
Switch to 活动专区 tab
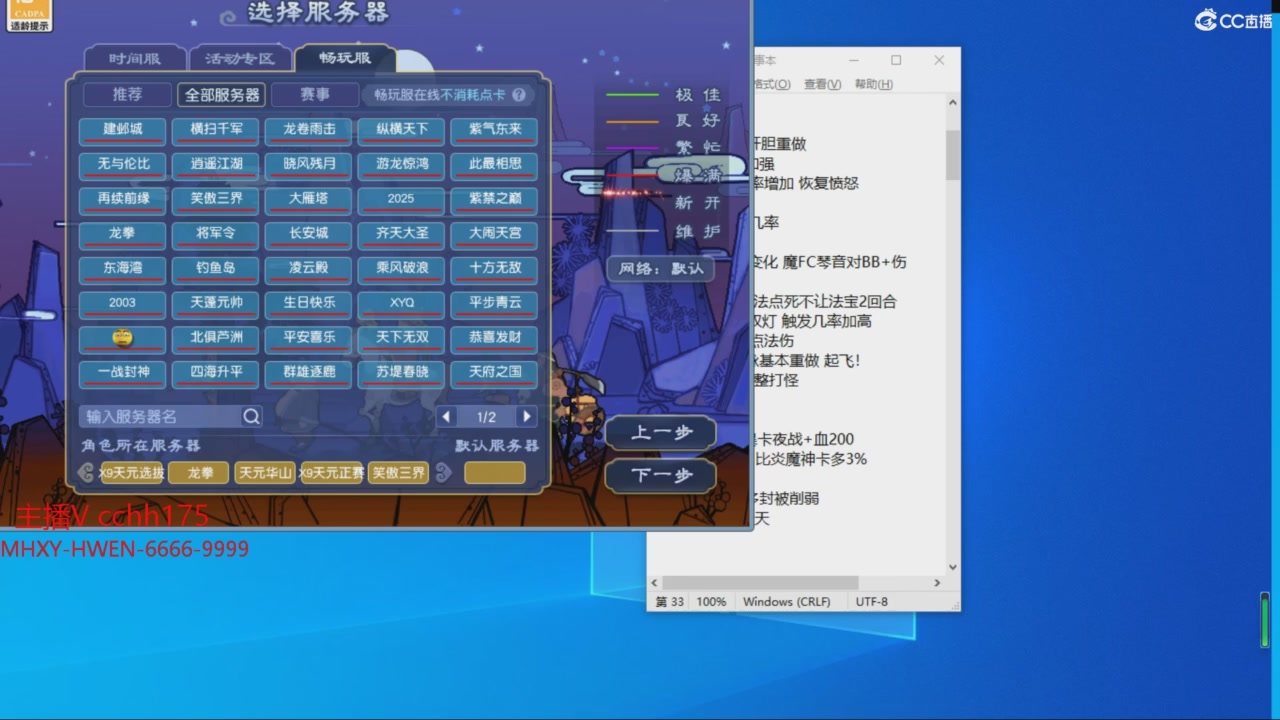[x=240, y=58]
